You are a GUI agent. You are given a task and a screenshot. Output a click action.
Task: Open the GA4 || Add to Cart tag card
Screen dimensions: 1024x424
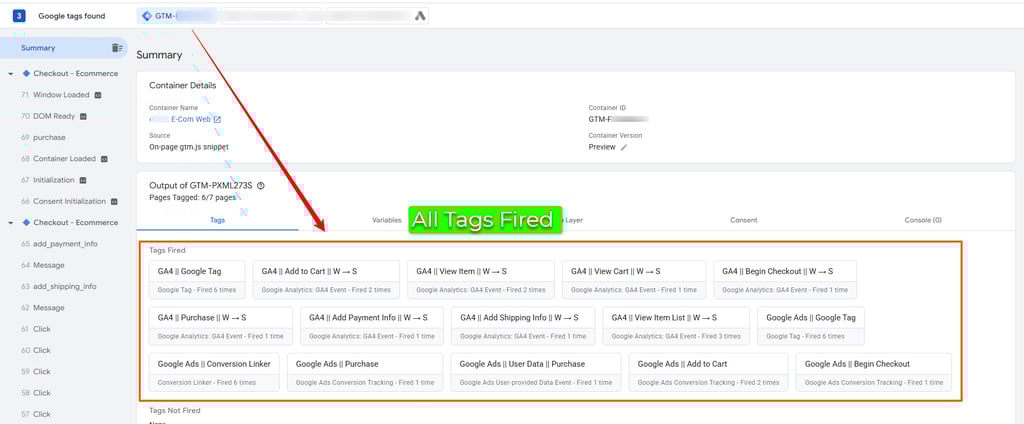pos(326,280)
